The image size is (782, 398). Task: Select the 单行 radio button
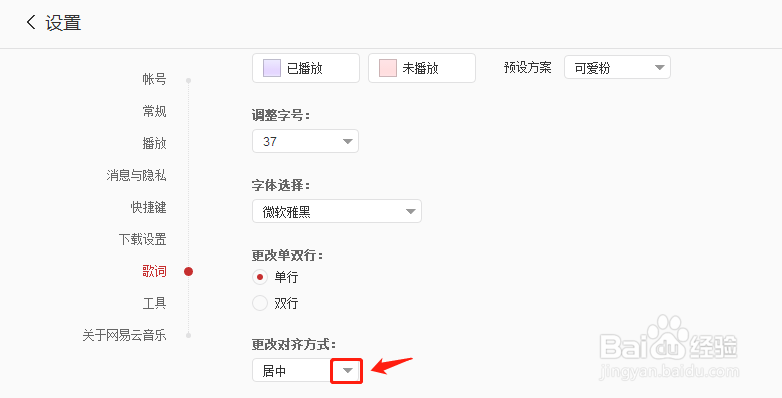[x=260, y=277]
